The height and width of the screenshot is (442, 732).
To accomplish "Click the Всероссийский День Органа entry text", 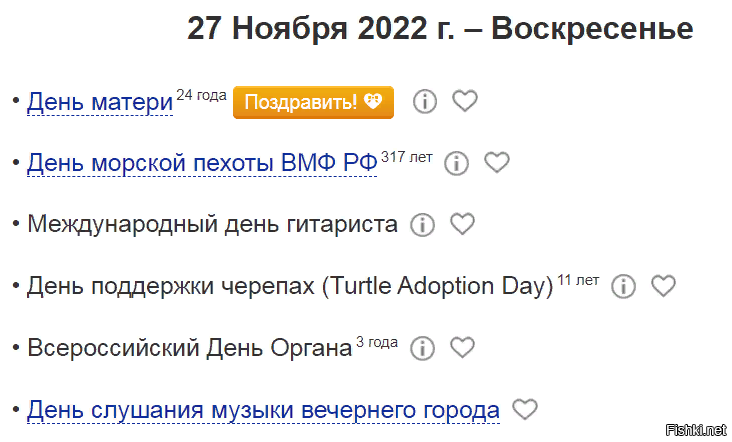I will pyautogui.click(x=190, y=348).
